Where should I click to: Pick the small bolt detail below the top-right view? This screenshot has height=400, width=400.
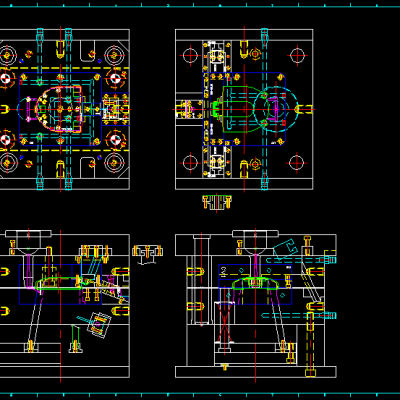coord(217,202)
